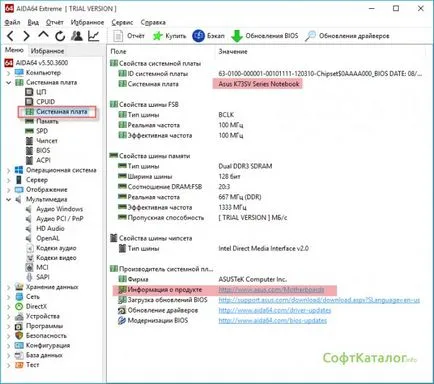Open the graph chart icon in toolbar
The height and width of the screenshot is (384, 434).
(94, 36)
